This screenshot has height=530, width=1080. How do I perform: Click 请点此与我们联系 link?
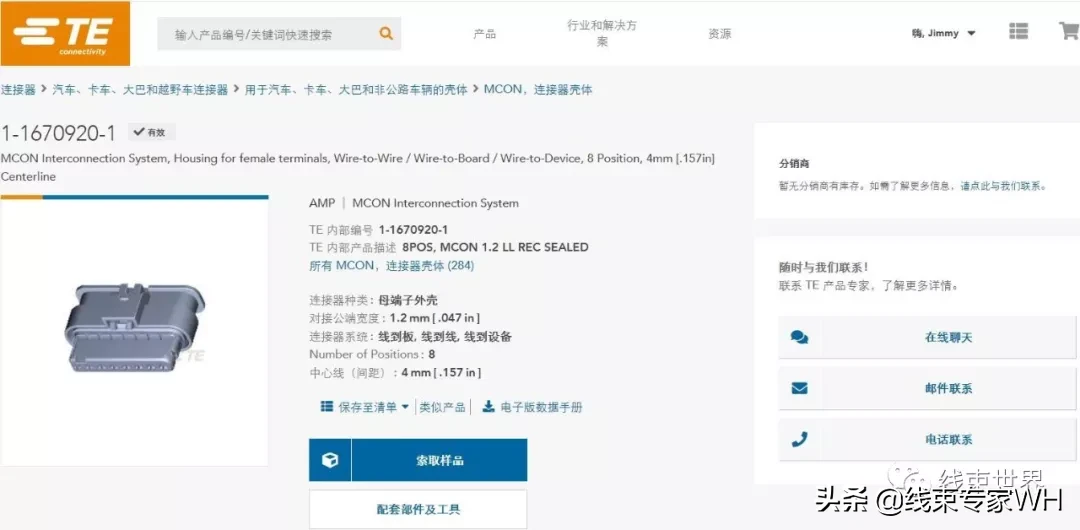tap(1003, 186)
